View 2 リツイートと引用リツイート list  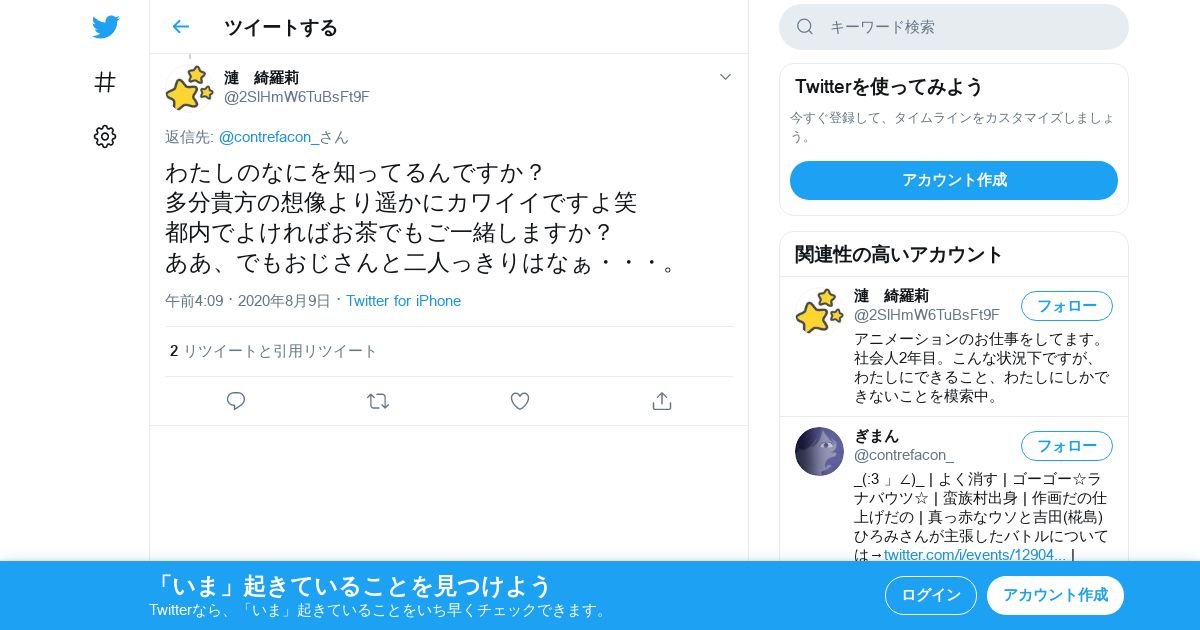coord(274,351)
